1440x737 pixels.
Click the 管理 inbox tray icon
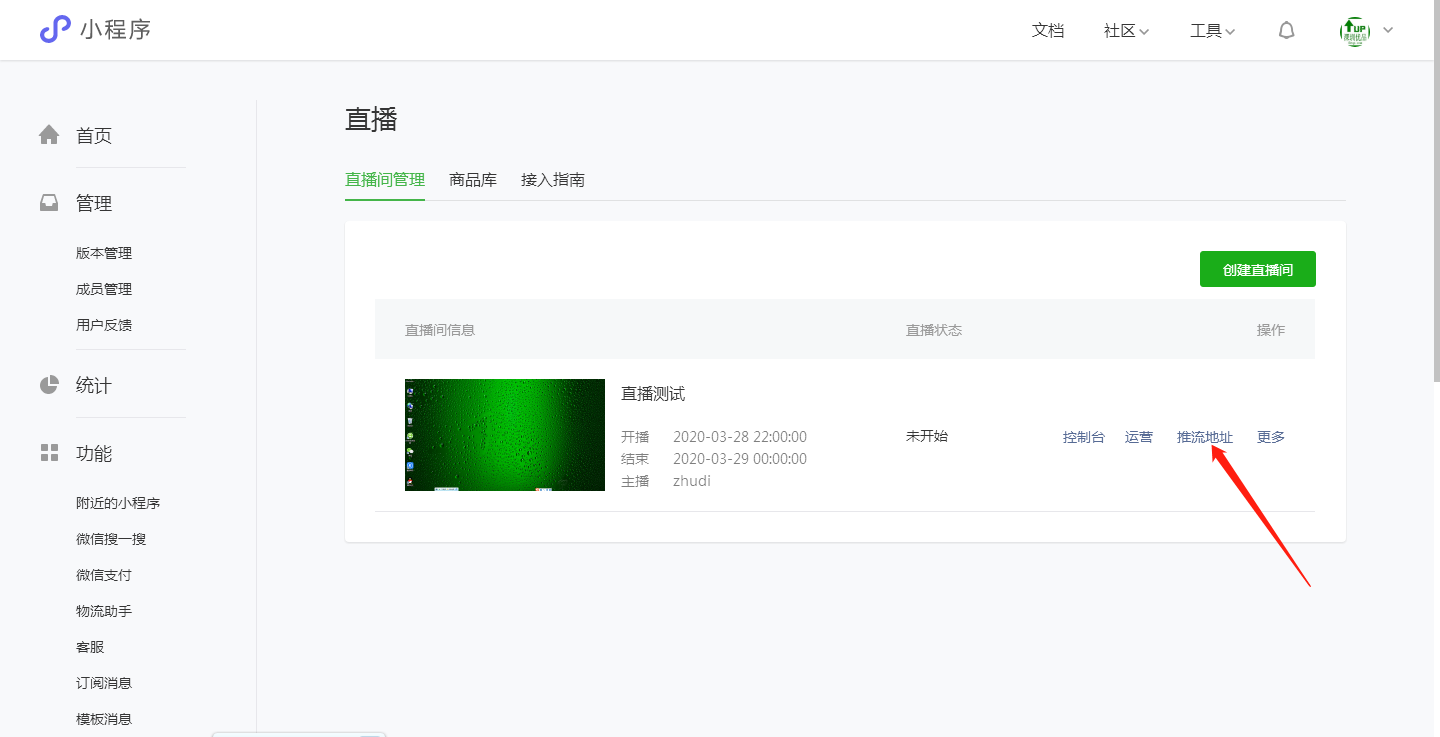[x=49, y=203]
